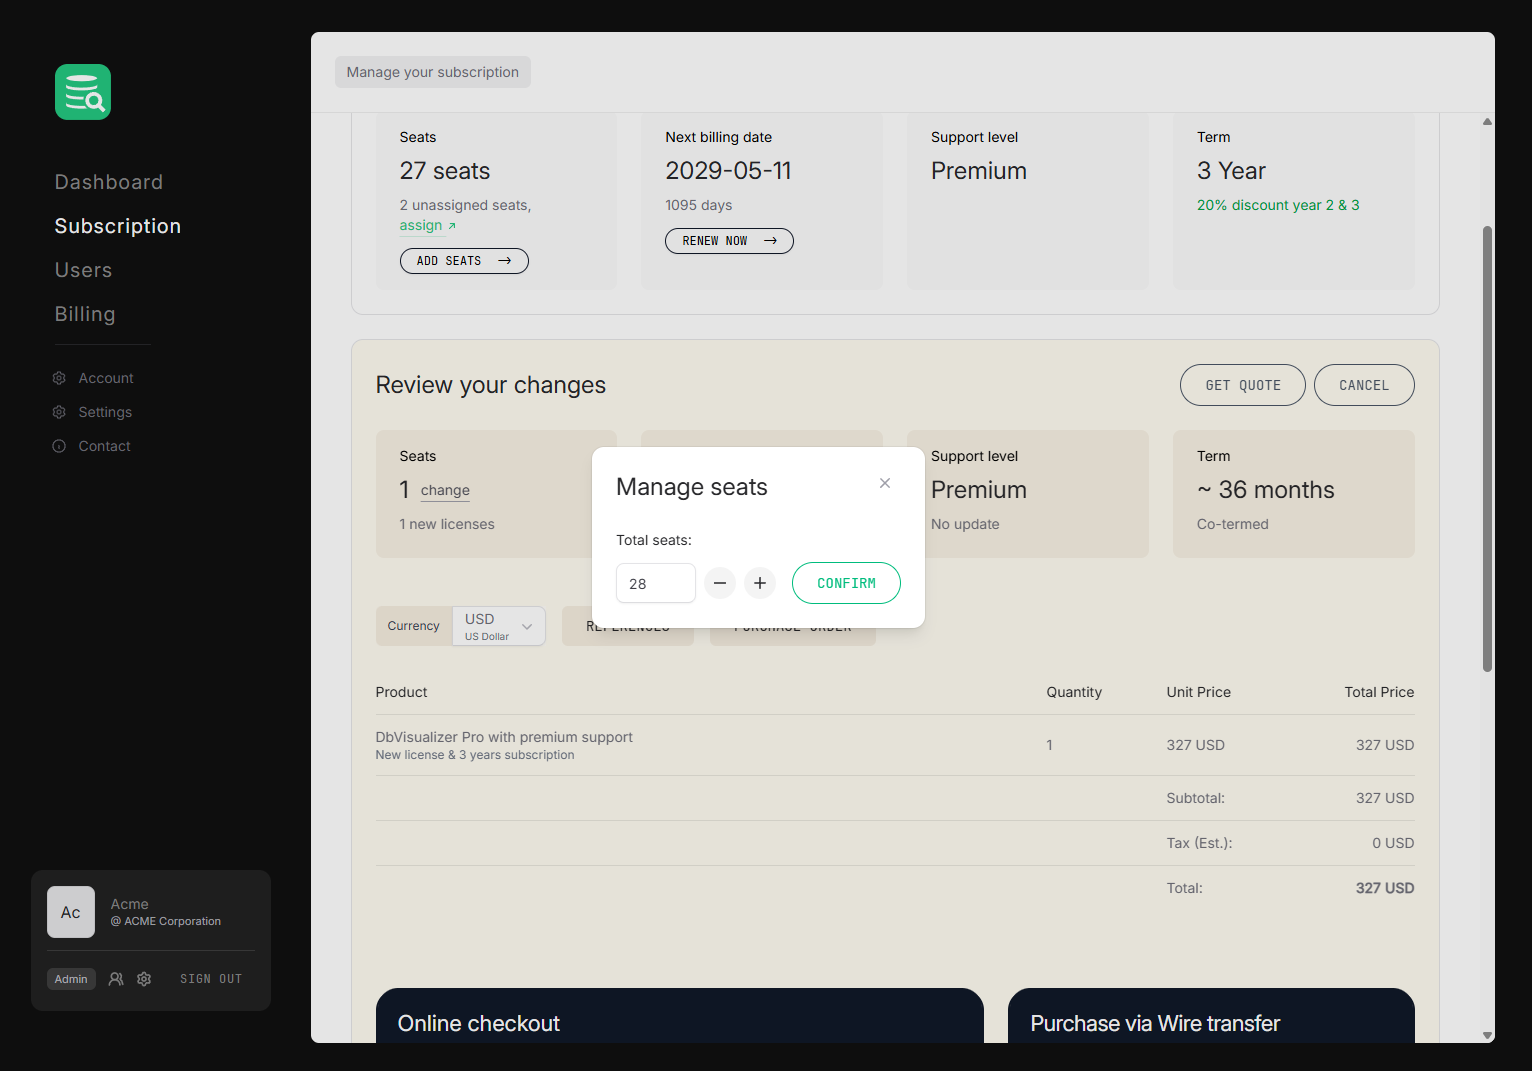
Task: Open Account in the sidebar
Action: point(106,378)
